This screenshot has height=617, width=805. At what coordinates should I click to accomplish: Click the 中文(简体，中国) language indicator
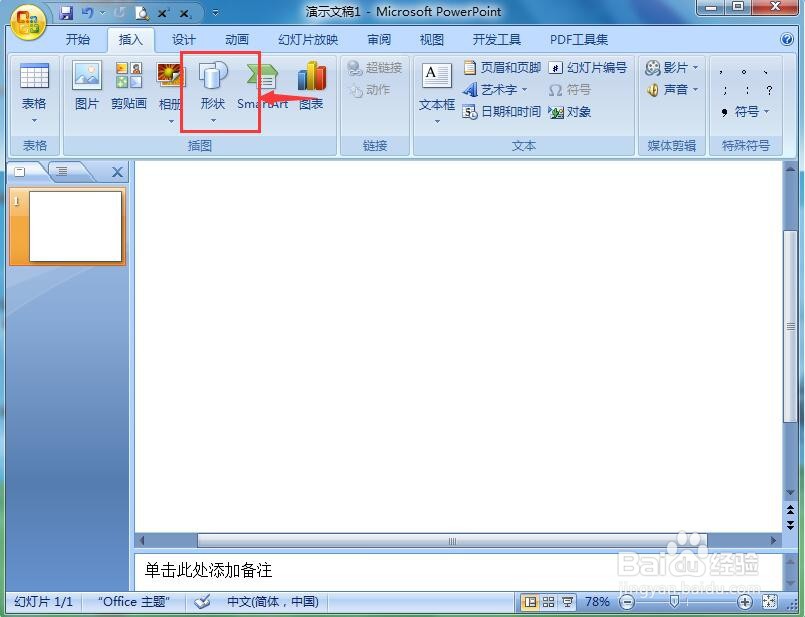coord(273,602)
